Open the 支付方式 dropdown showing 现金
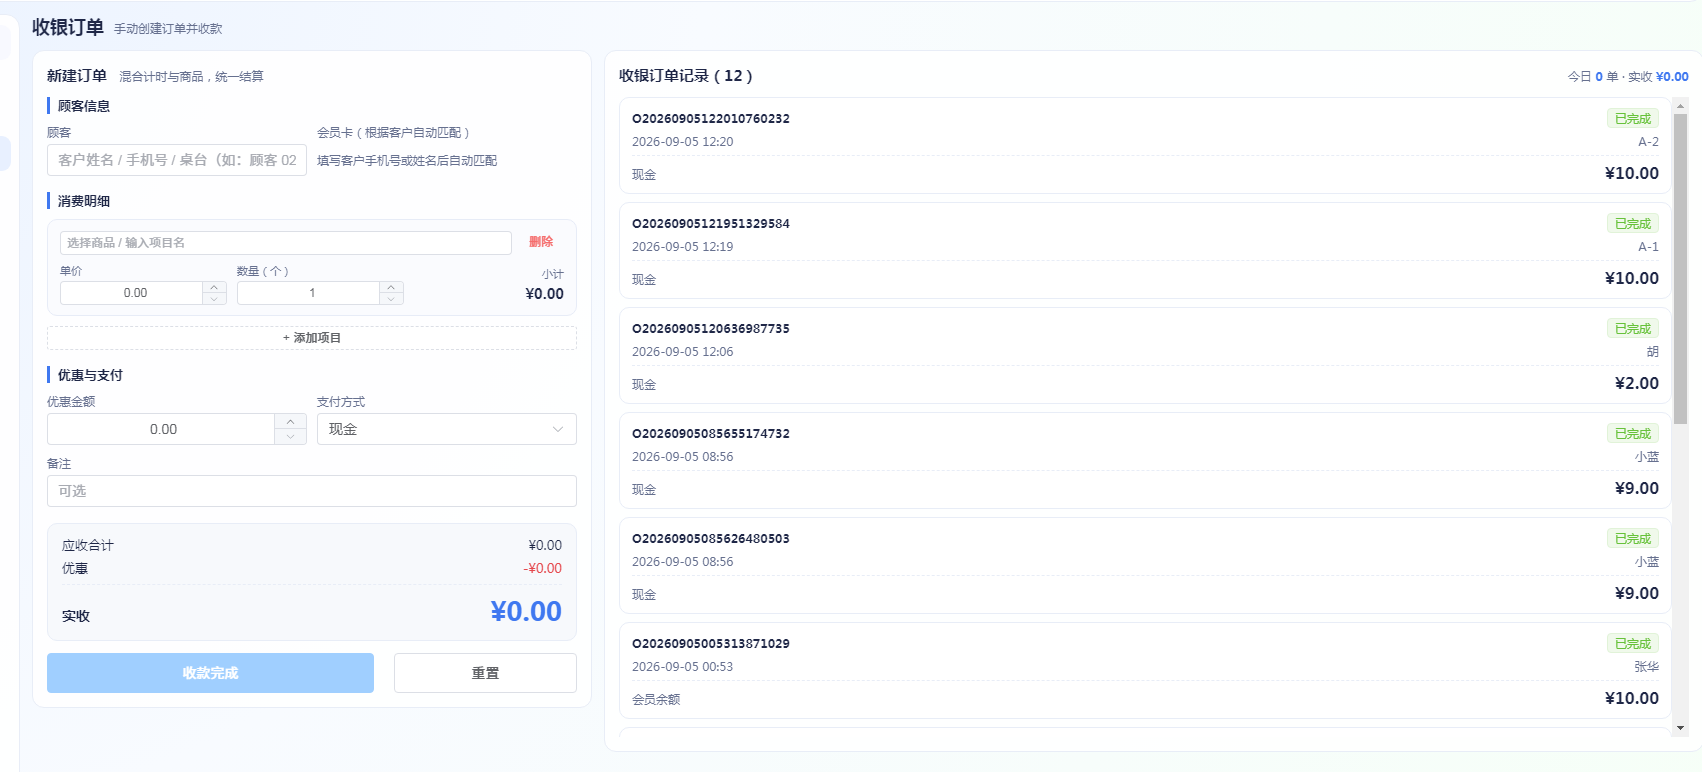 click(x=447, y=429)
